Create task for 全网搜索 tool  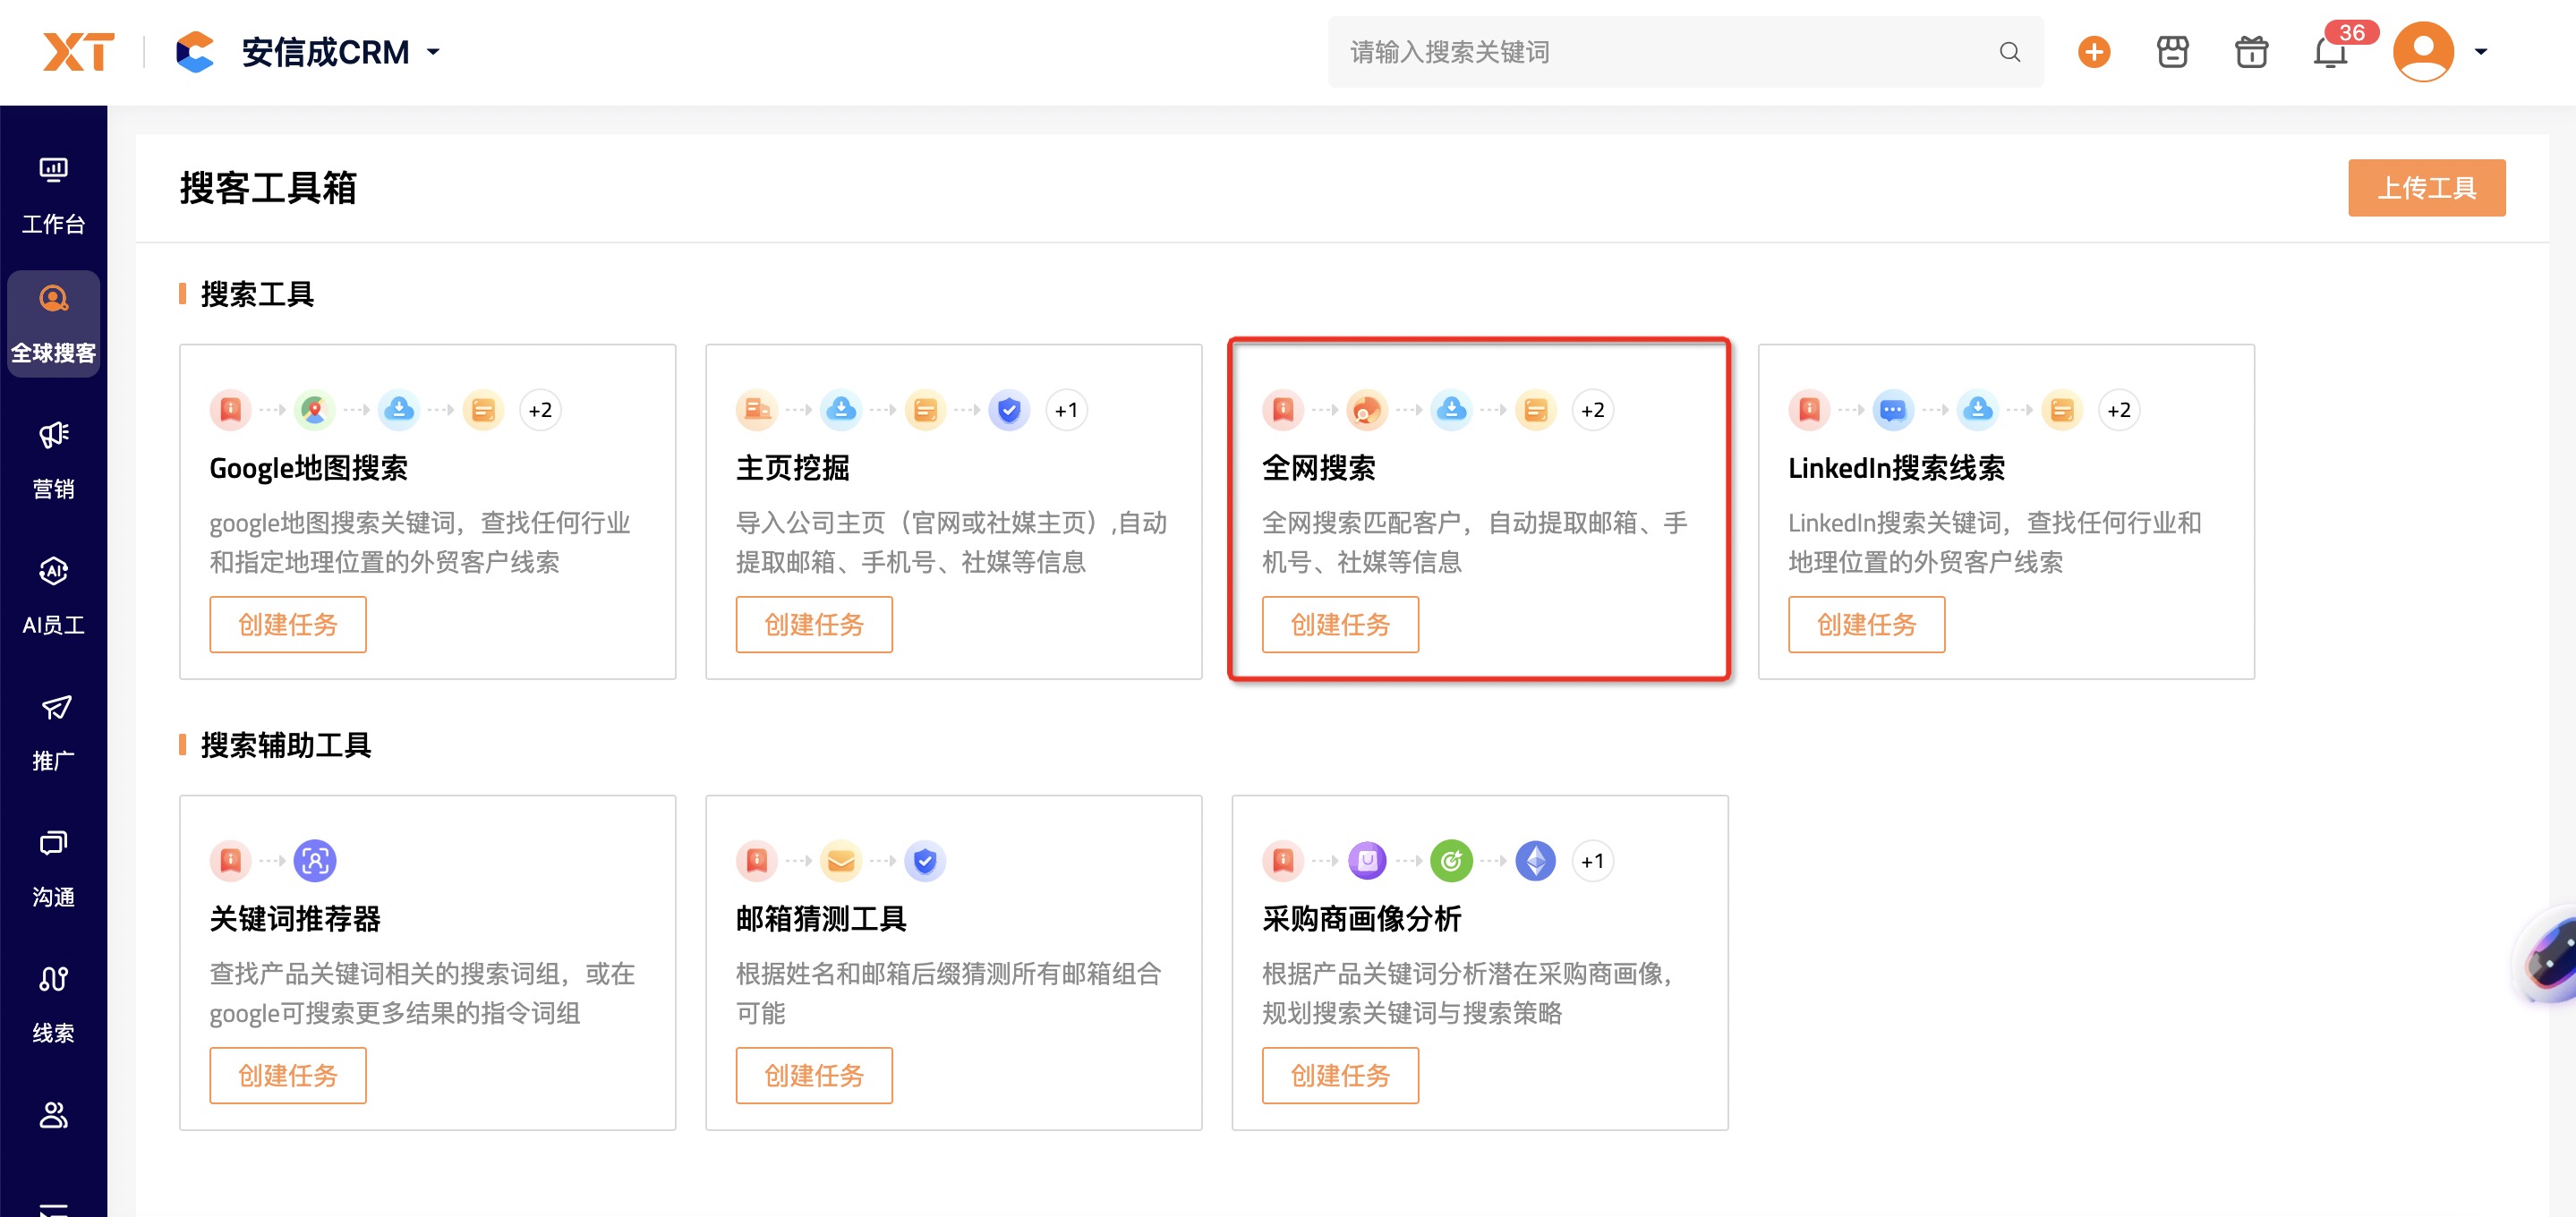tap(1339, 624)
